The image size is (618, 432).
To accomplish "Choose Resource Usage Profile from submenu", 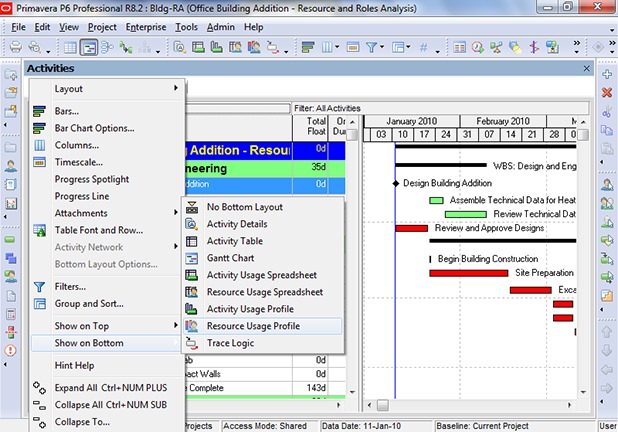I will coord(262,326).
